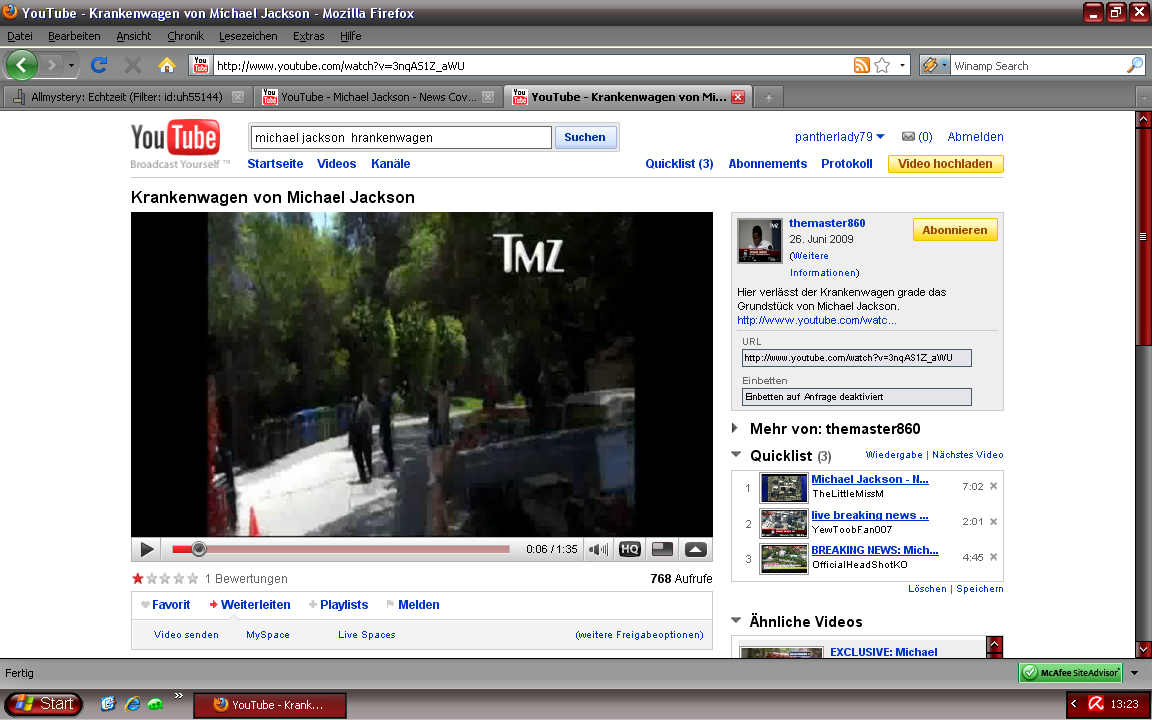The height and width of the screenshot is (720, 1152).
Task: Select the video URL text field
Action: (x=857, y=358)
